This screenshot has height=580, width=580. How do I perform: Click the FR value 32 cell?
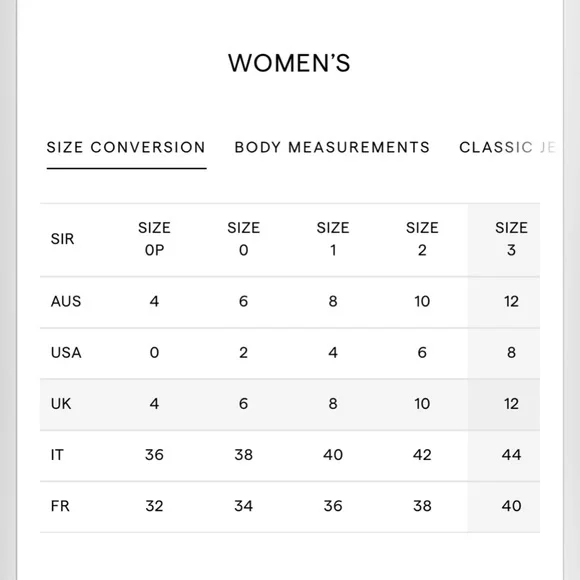click(x=154, y=506)
